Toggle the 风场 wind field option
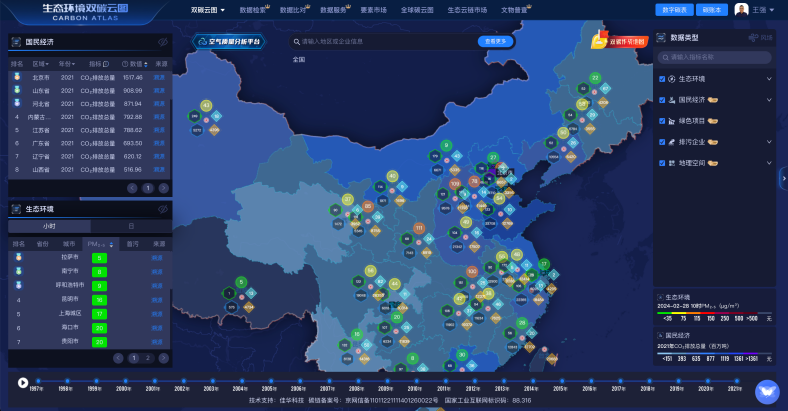Viewport: 788px width, 411px height. tap(760, 38)
